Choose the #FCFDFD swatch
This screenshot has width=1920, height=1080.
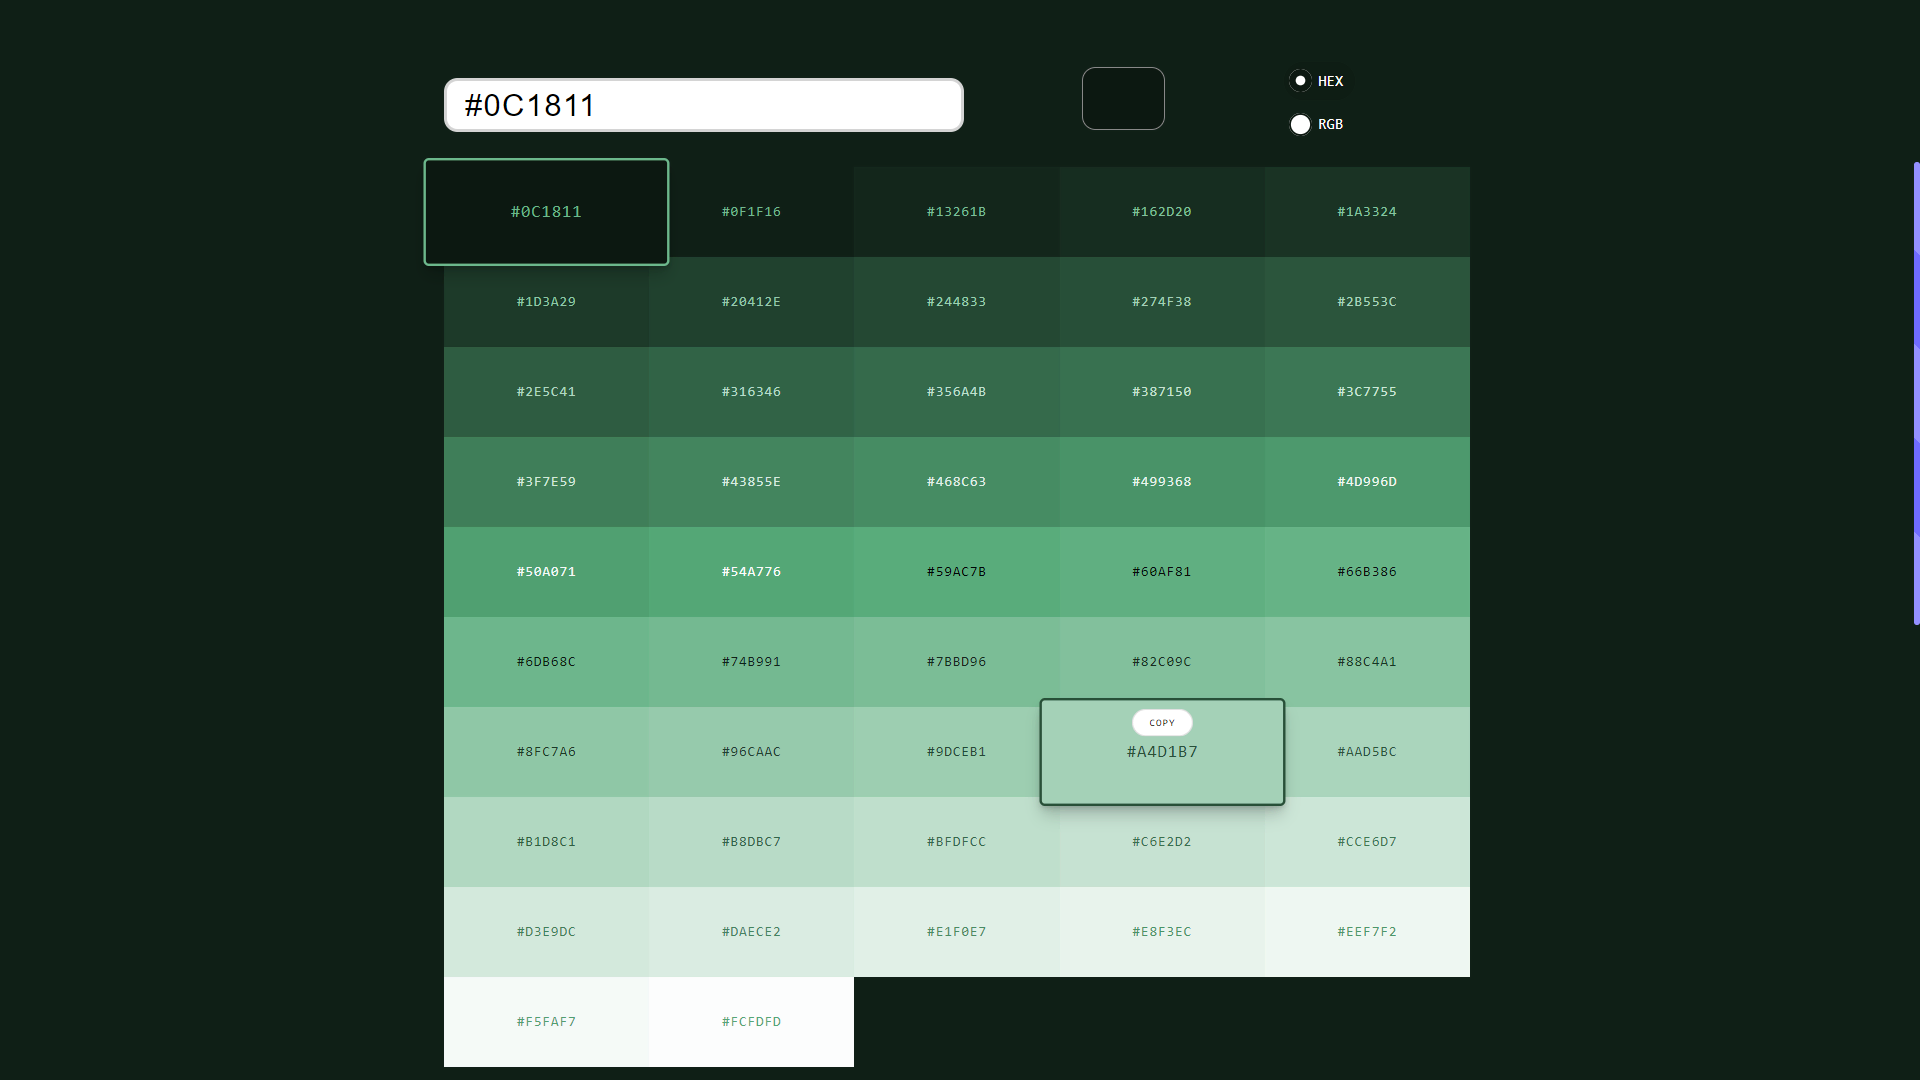tap(751, 1022)
